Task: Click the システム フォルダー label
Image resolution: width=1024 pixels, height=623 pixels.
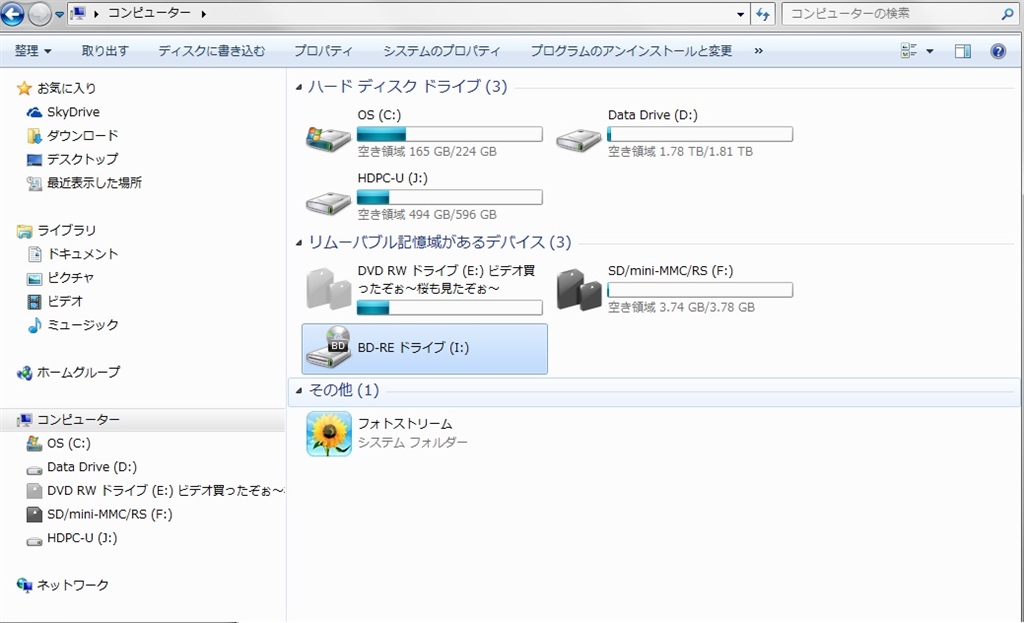Action: coord(412,443)
